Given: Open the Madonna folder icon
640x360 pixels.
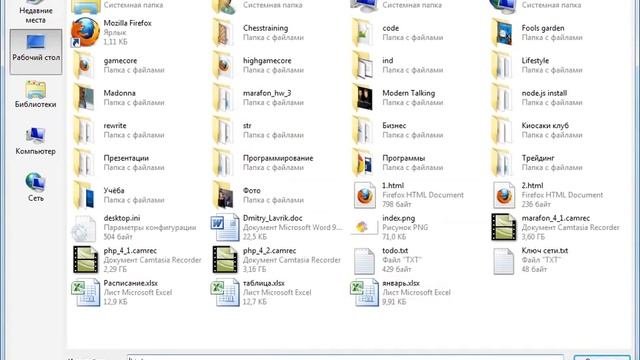Looking at the screenshot, I should (x=84, y=98).
